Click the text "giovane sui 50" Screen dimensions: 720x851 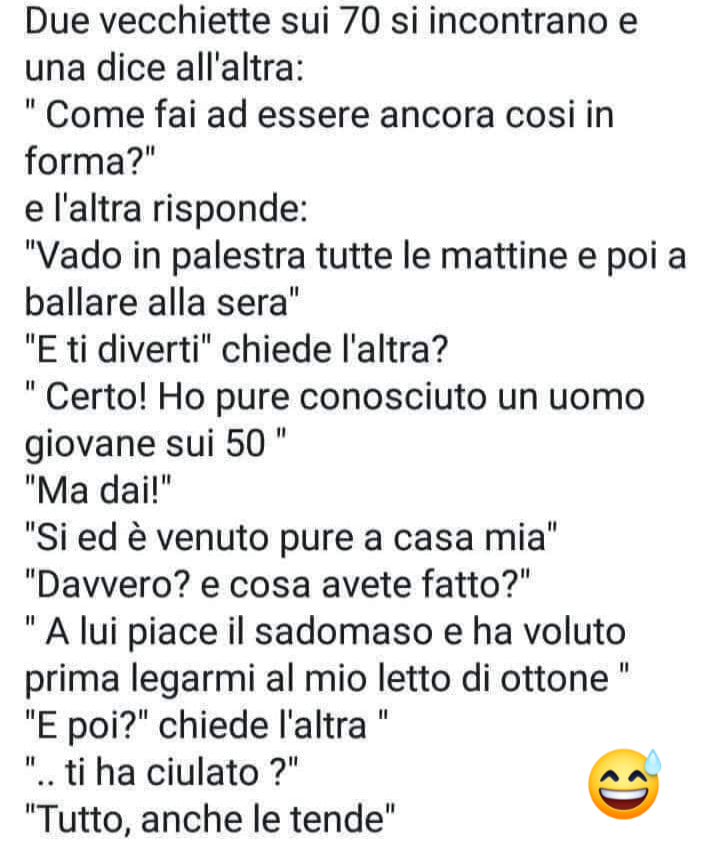pos(145,444)
